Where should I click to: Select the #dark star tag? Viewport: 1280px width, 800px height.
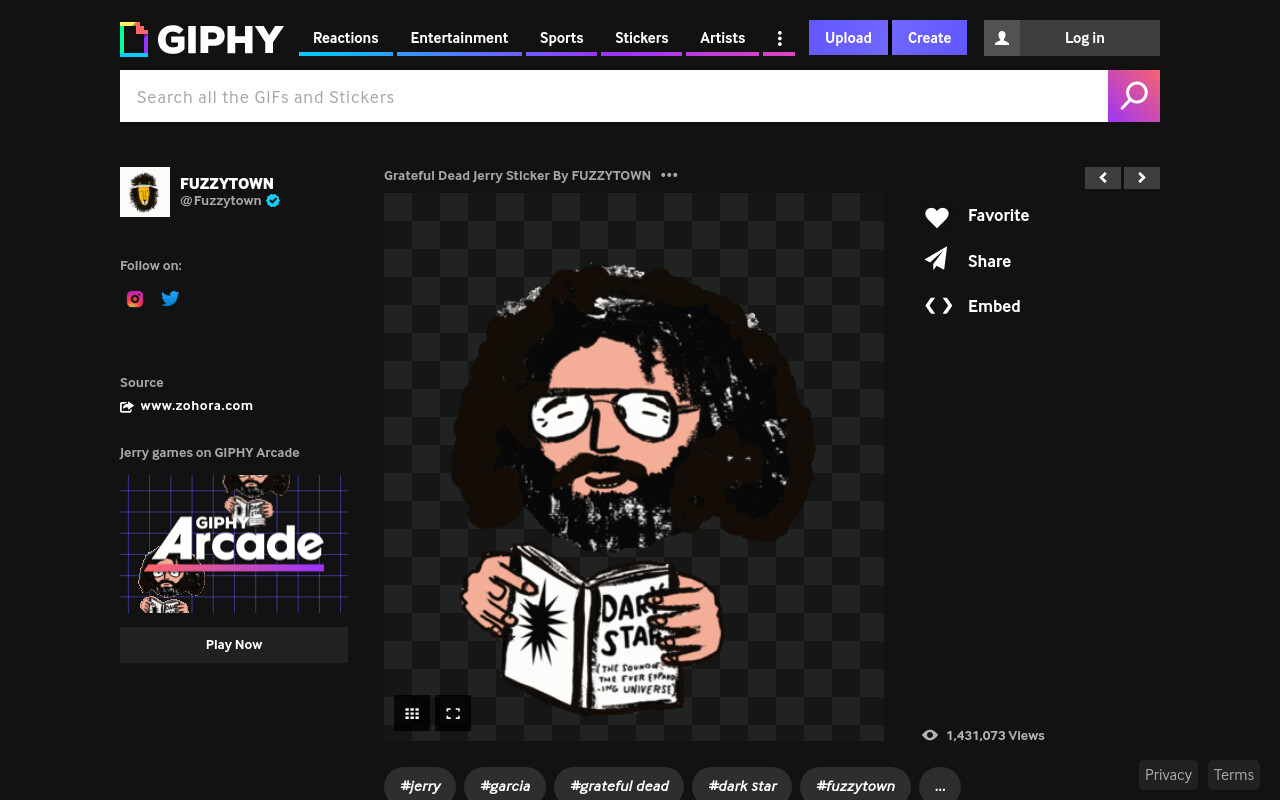(x=742, y=786)
